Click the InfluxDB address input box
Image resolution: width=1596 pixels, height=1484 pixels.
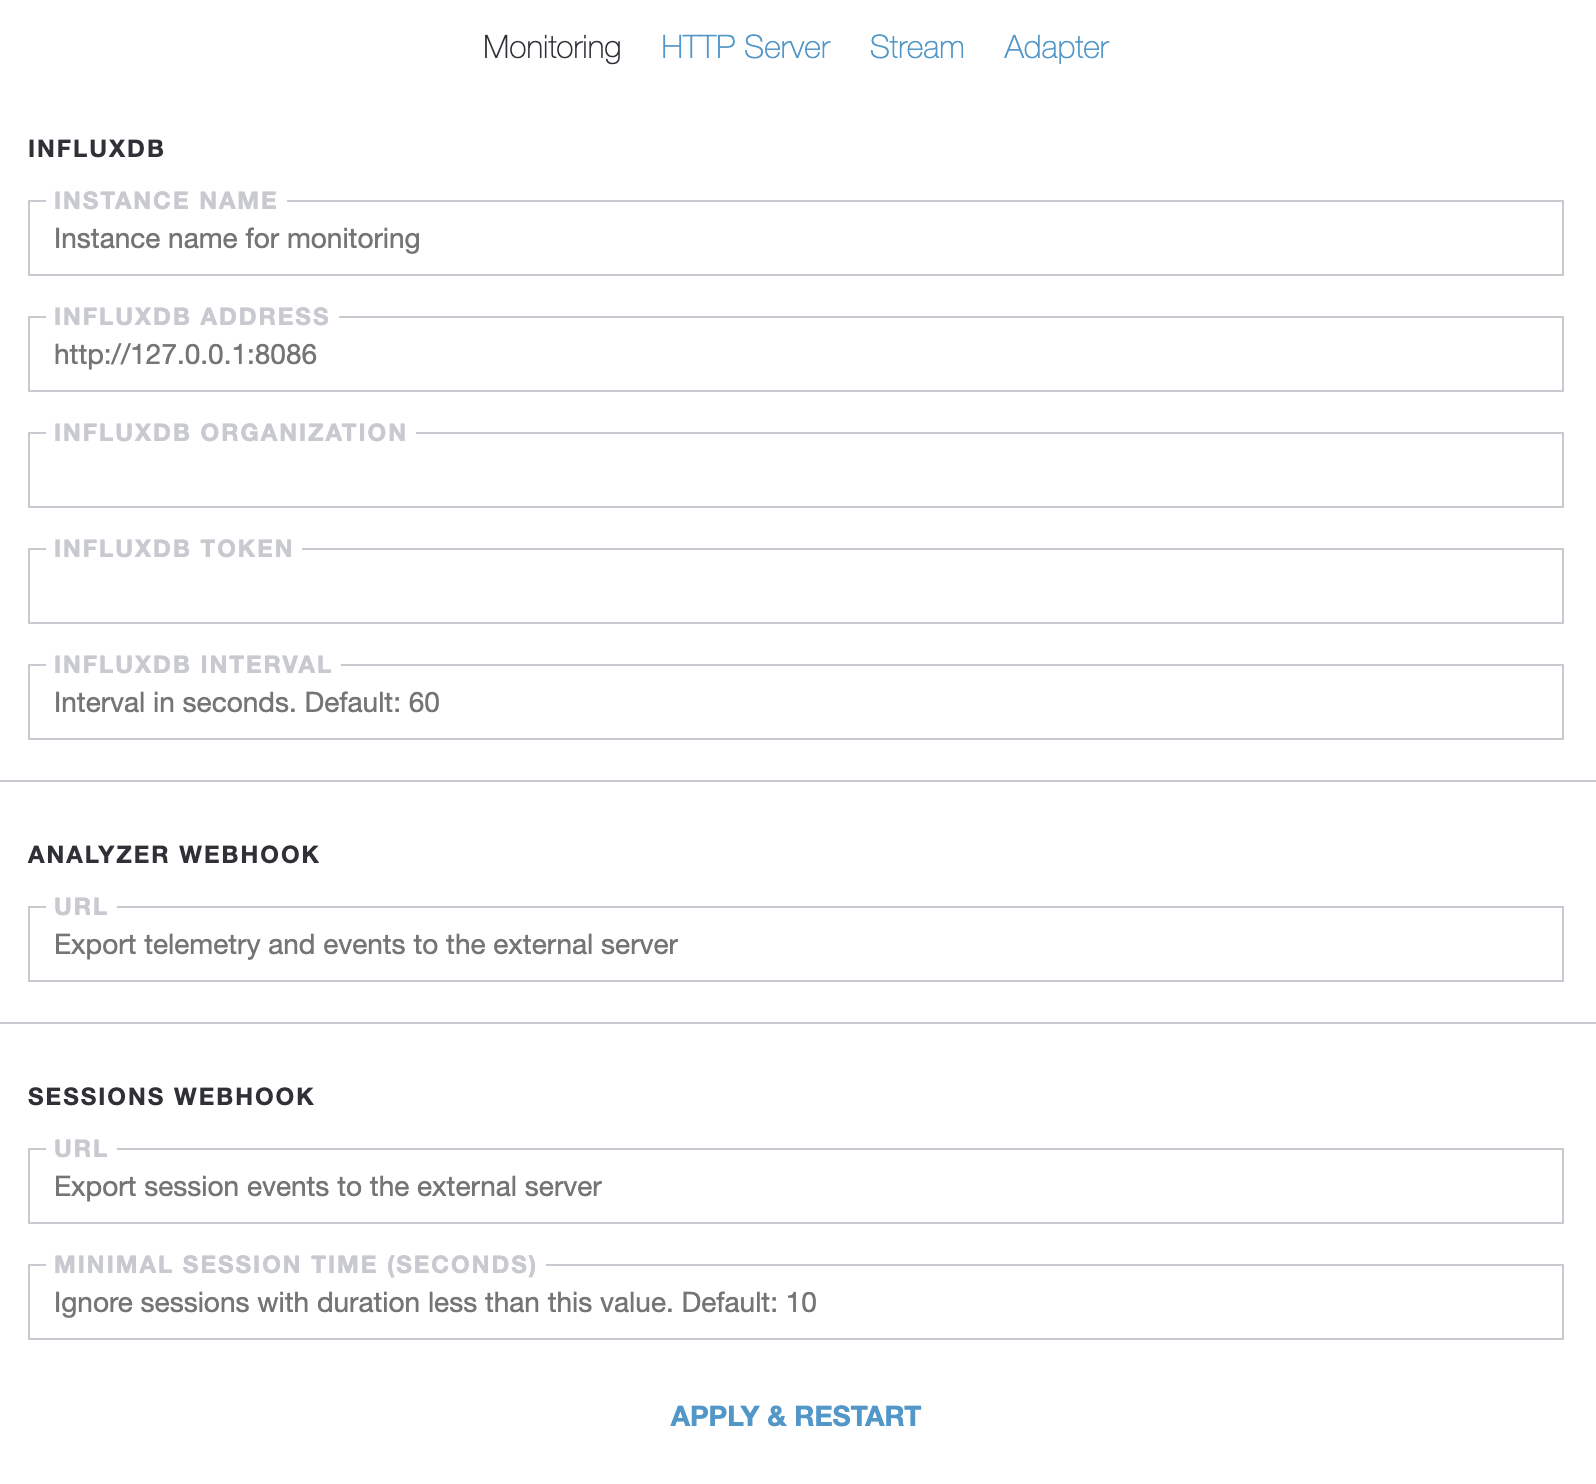click(x=795, y=356)
